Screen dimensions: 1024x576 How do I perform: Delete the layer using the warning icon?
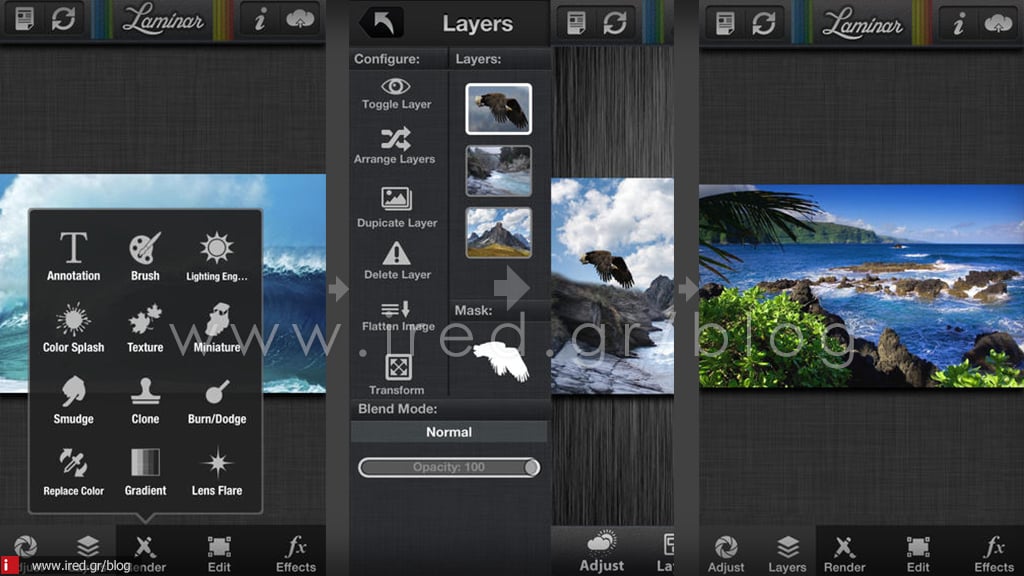tap(396, 259)
